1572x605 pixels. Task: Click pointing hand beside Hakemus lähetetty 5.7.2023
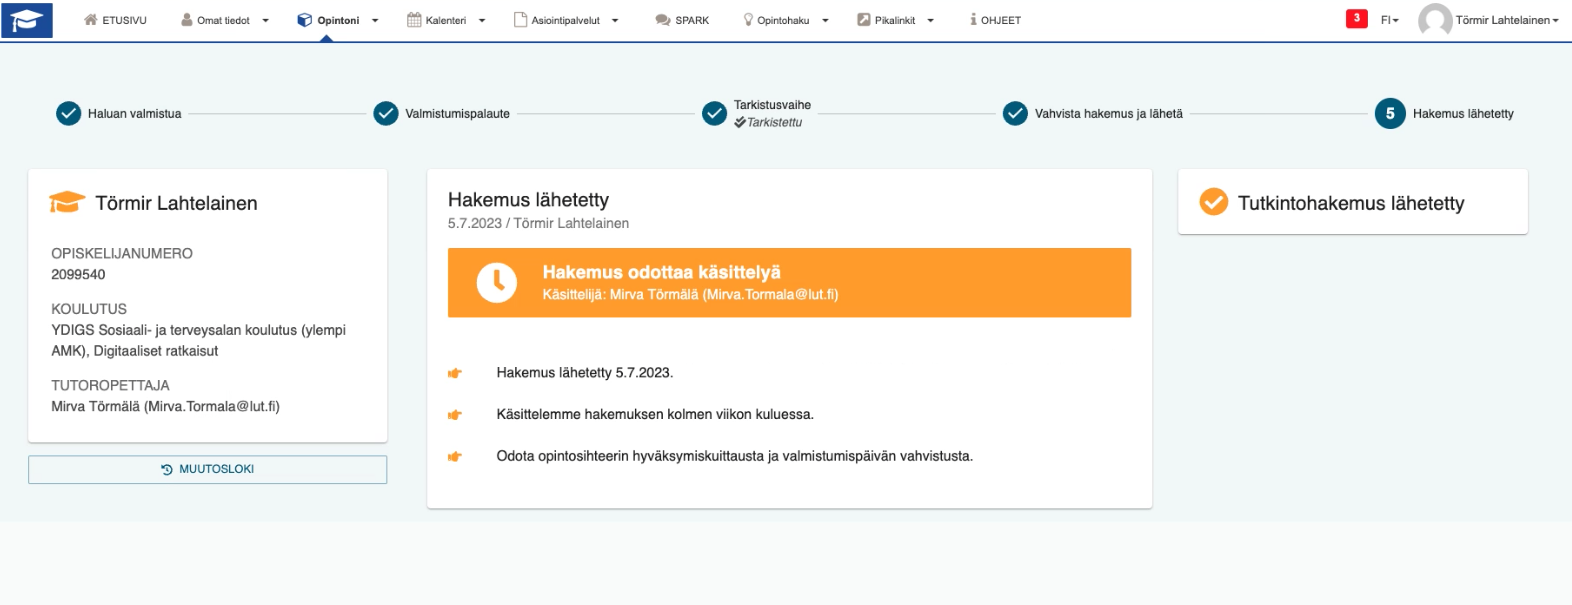[x=455, y=373]
